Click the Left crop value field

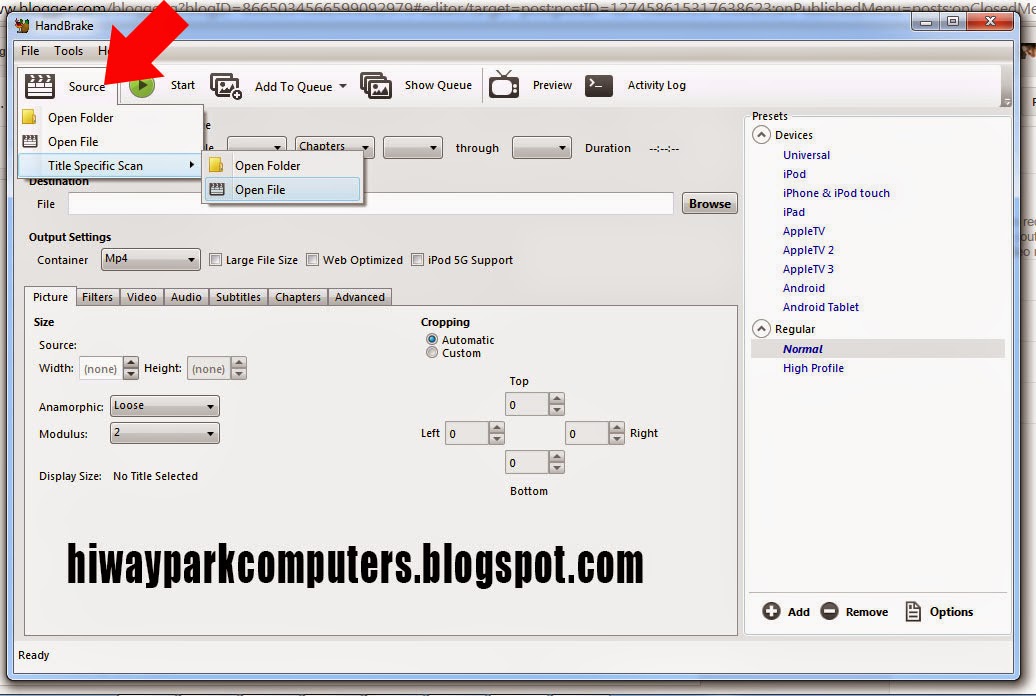click(x=466, y=434)
